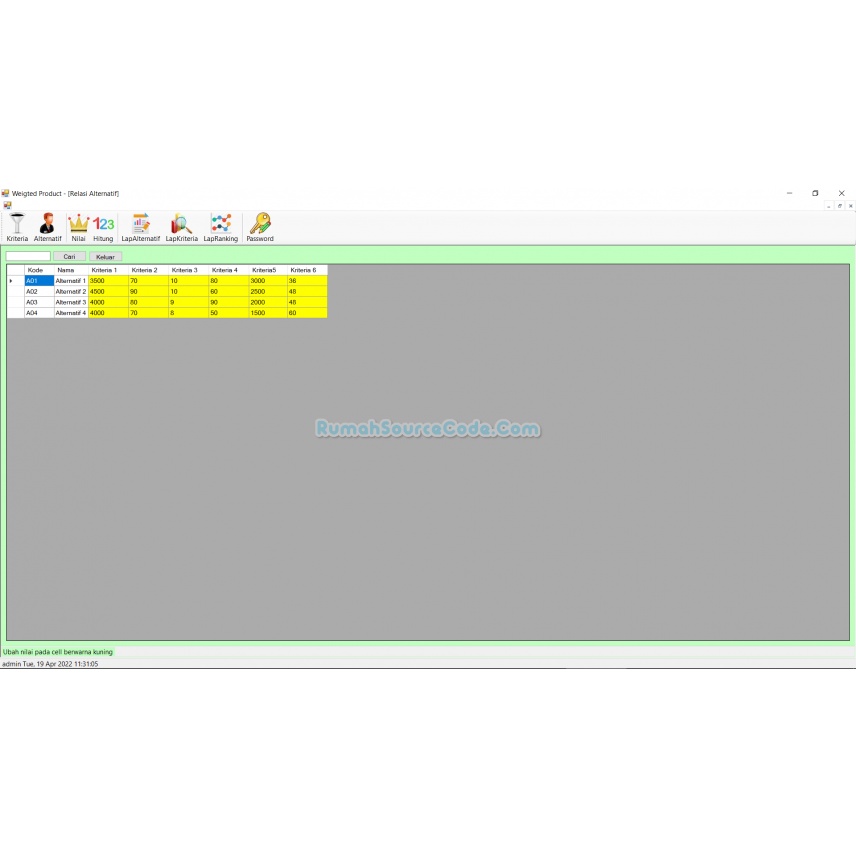The image size is (856, 856).
Task: Open the LapAlternatif report
Action: tap(141, 227)
